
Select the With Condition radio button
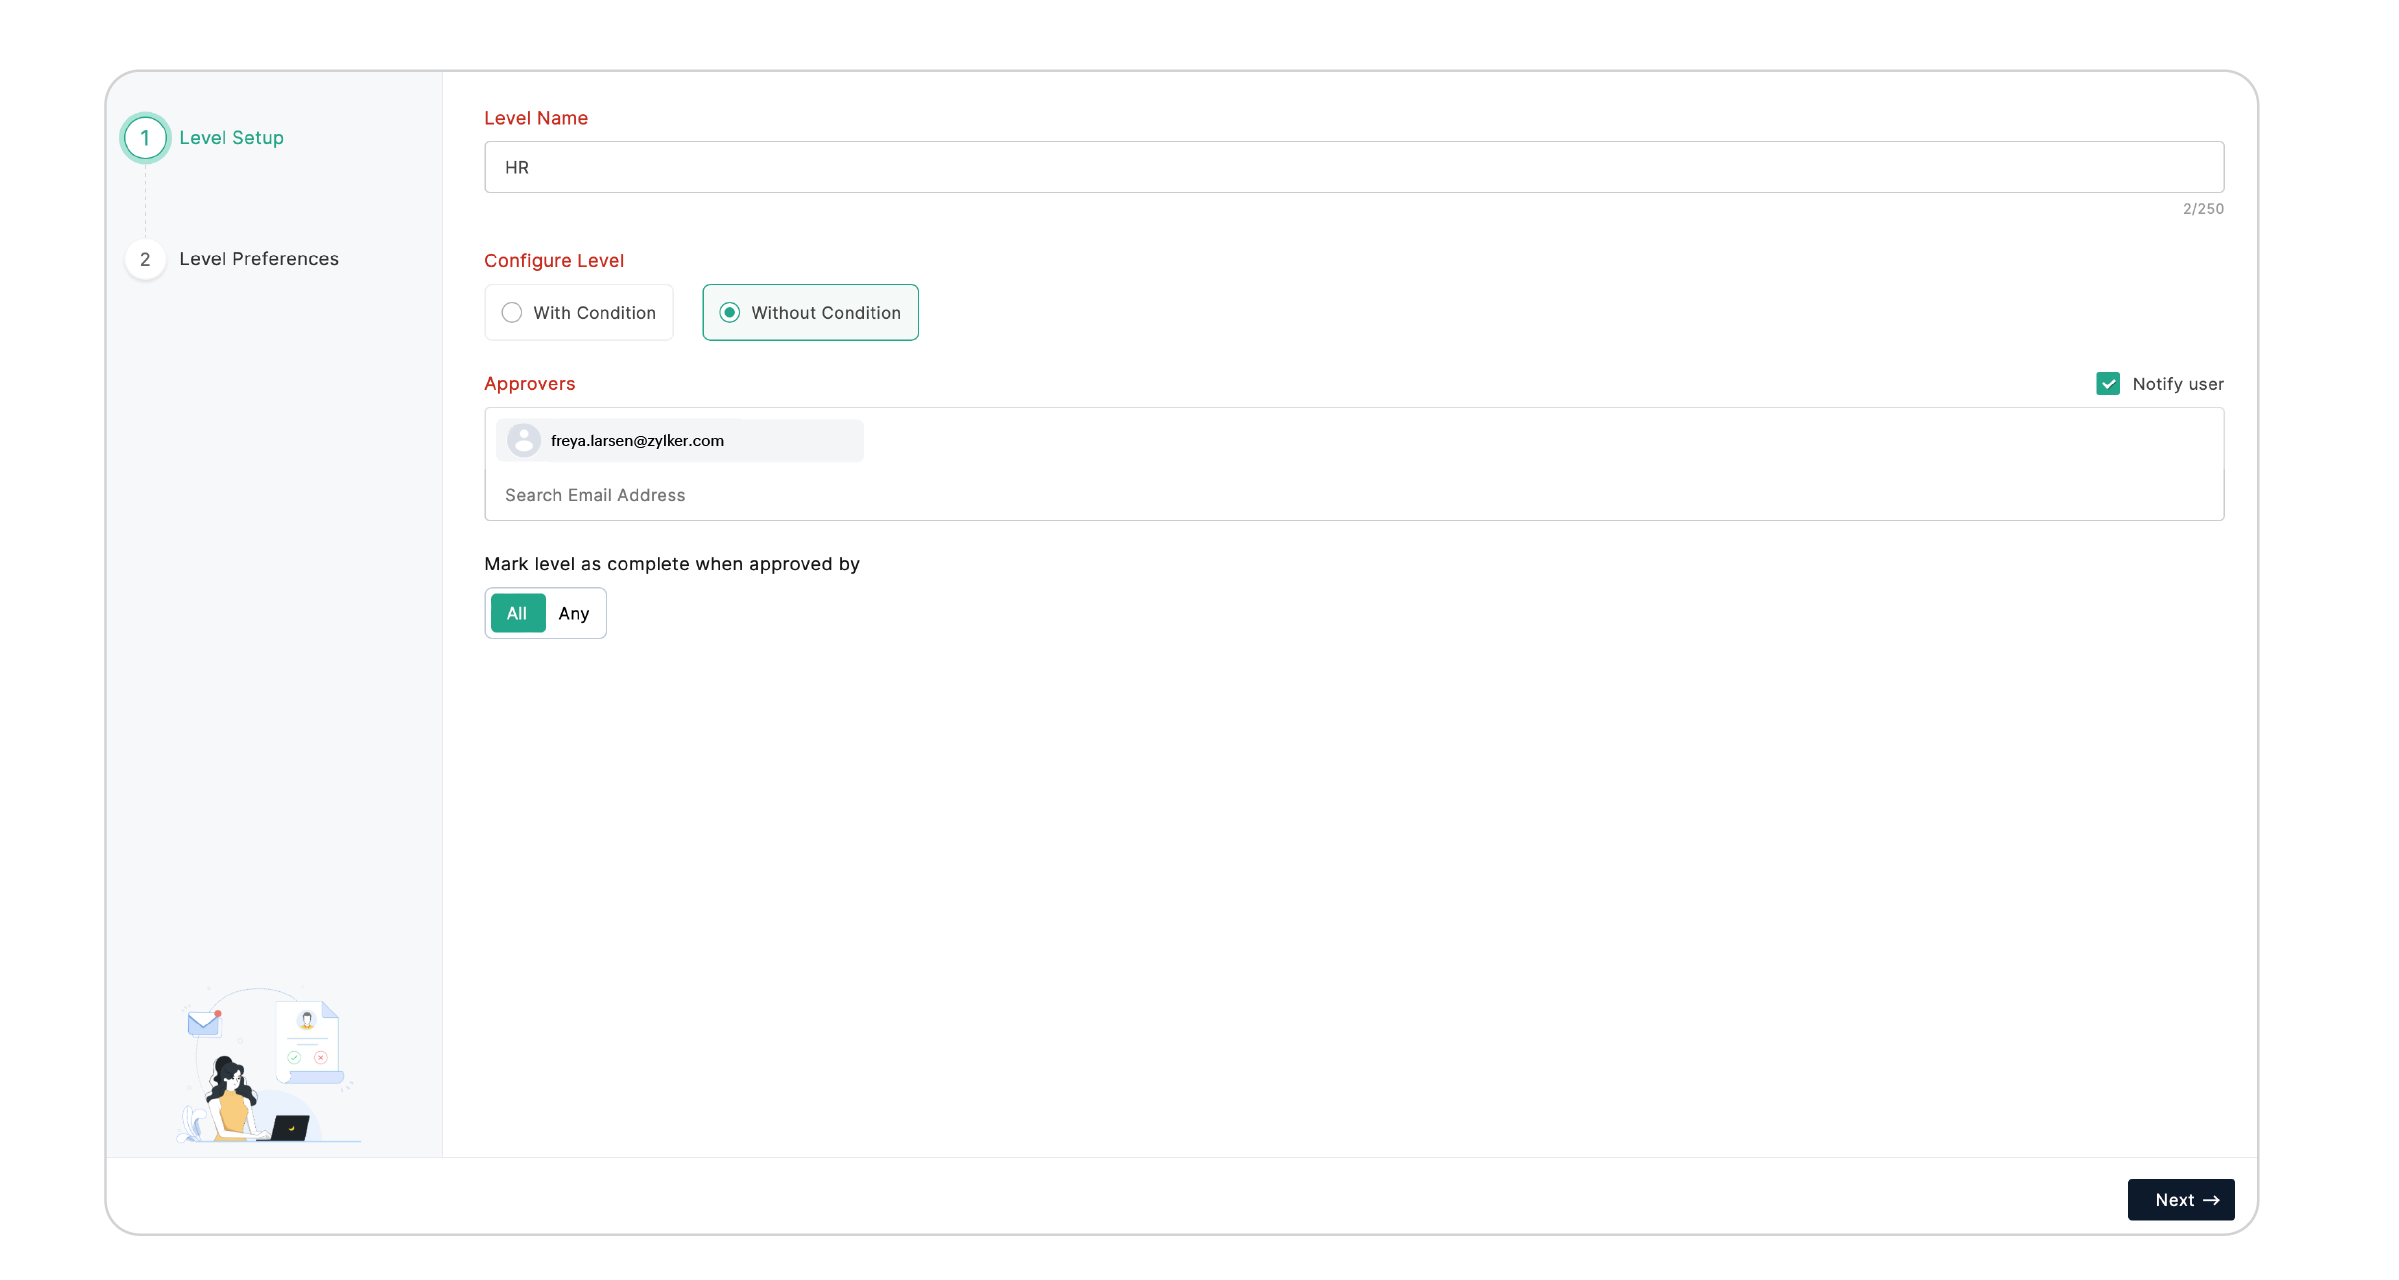(x=512, y=313)
